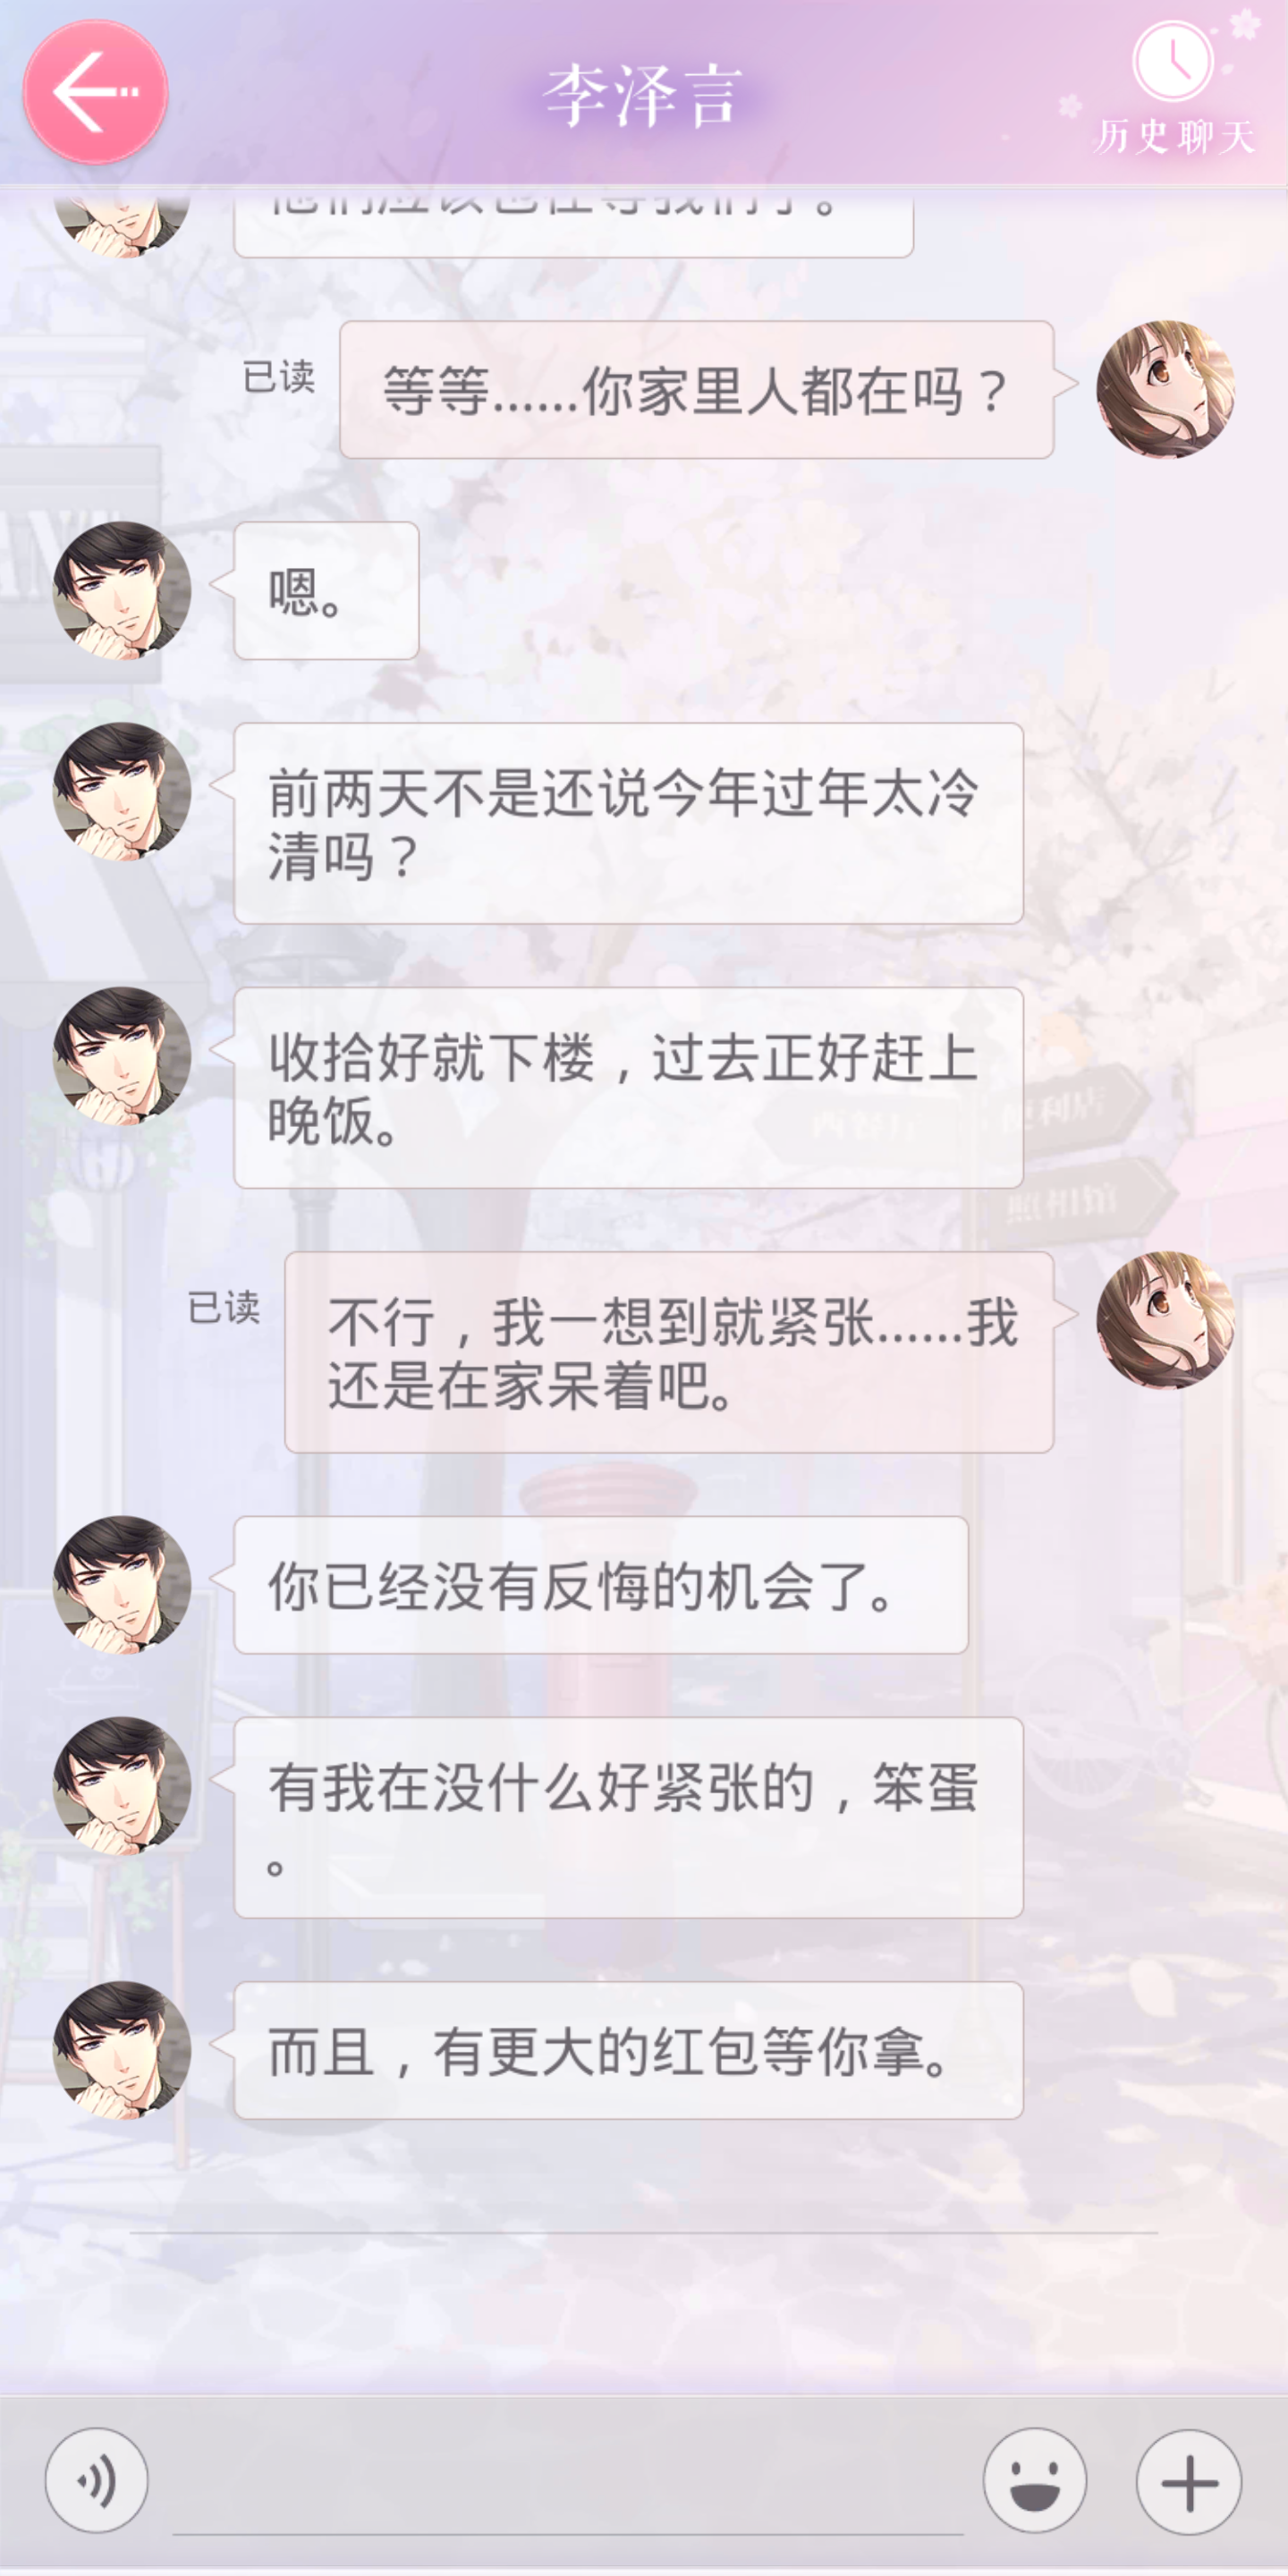Tap avatar beside 红包 message
Screen dimensions: 1288x2576
[x=122, y=2050]
